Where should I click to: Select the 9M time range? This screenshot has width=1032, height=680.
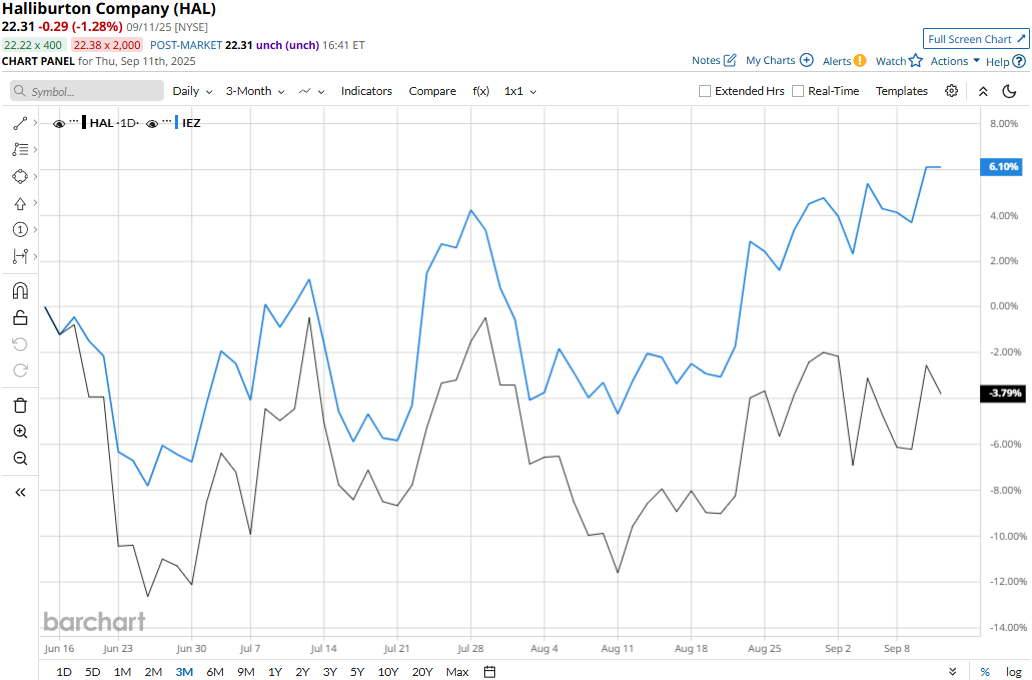(245, 671)
